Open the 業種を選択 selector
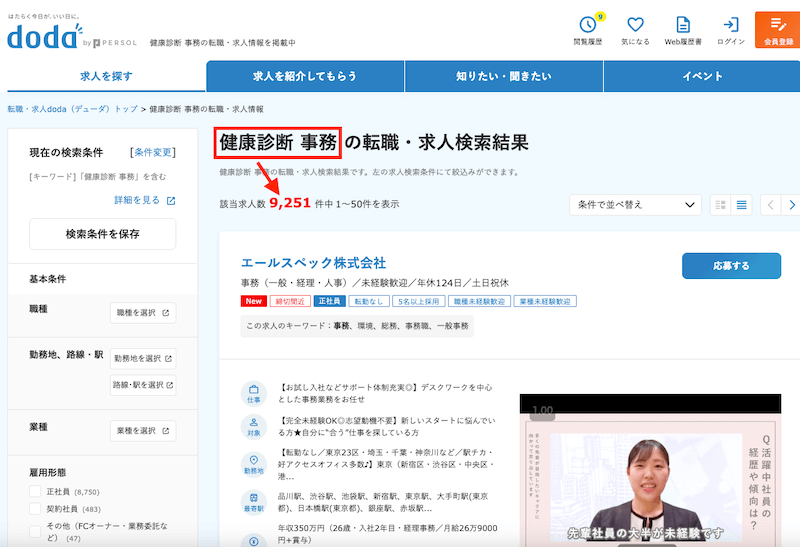 [x=143, y=431]
